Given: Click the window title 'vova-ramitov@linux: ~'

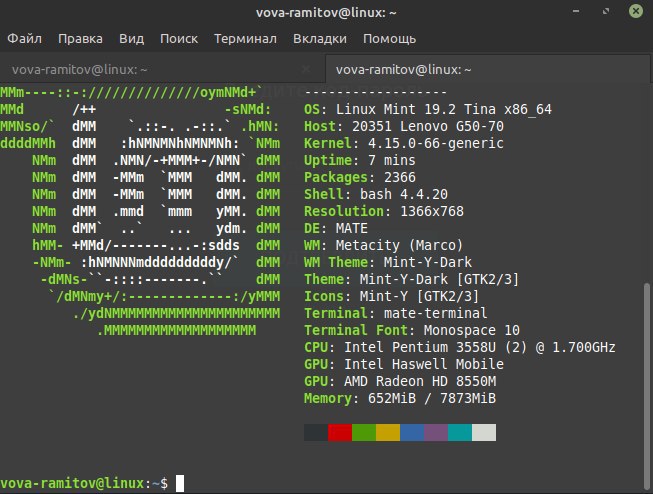Looking at the screenshot, I should 326,12.
